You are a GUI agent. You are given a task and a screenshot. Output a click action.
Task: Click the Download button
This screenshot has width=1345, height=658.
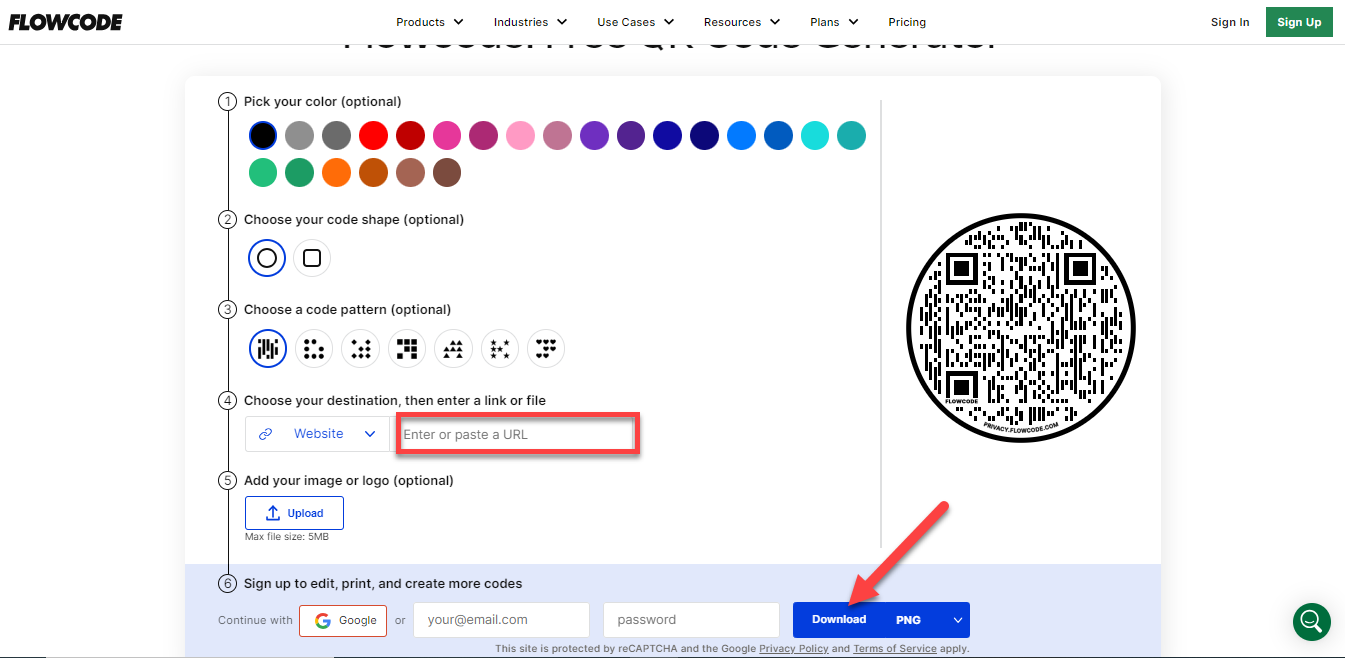pyautogui.click(x=839, y=620)
